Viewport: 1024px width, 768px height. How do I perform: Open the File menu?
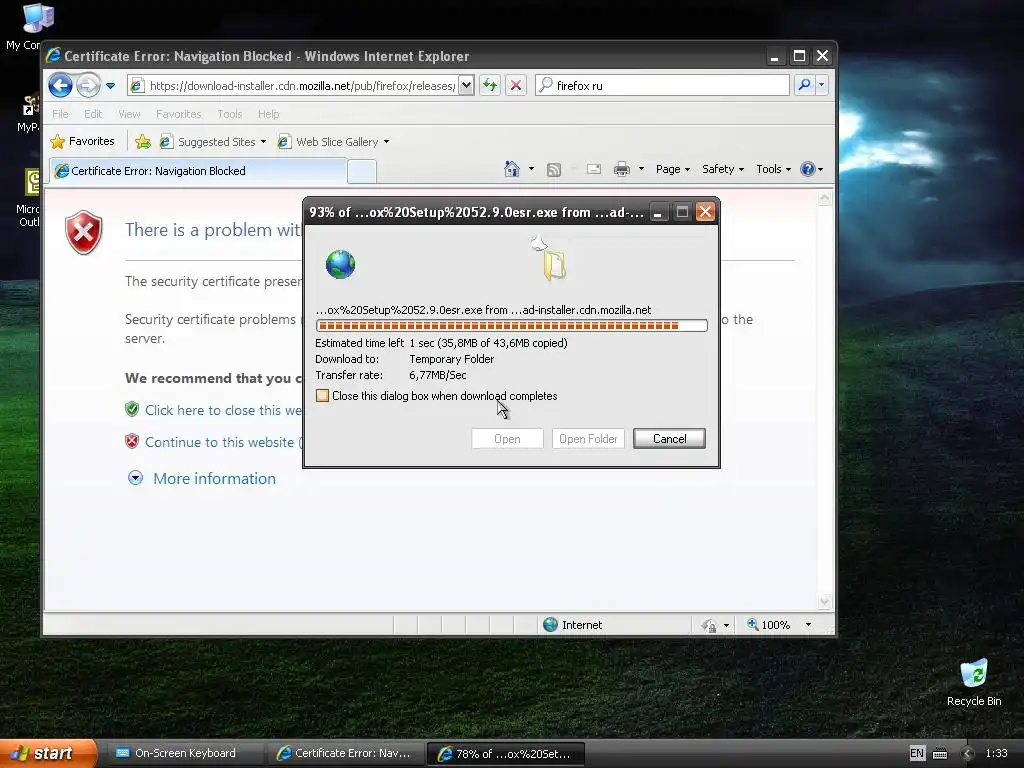(60, 114)
